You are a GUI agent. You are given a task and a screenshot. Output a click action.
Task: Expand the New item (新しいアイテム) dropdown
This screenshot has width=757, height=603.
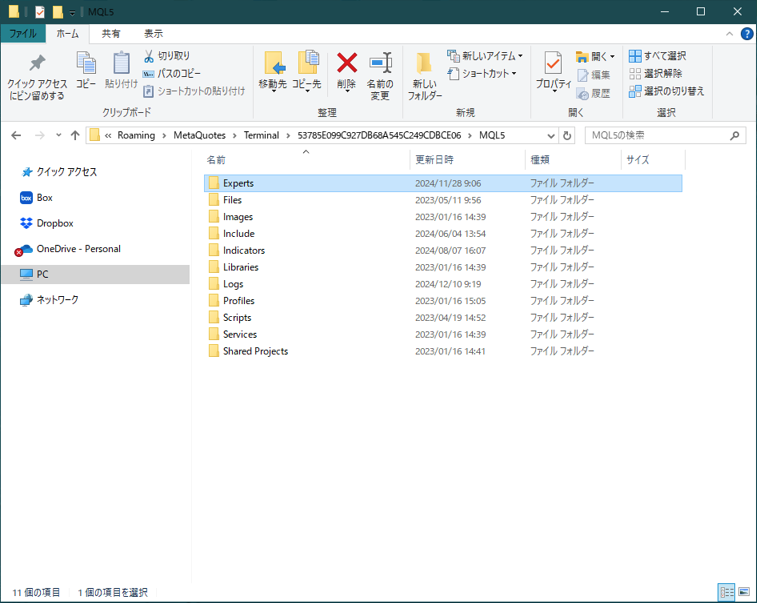coord(520,56)
